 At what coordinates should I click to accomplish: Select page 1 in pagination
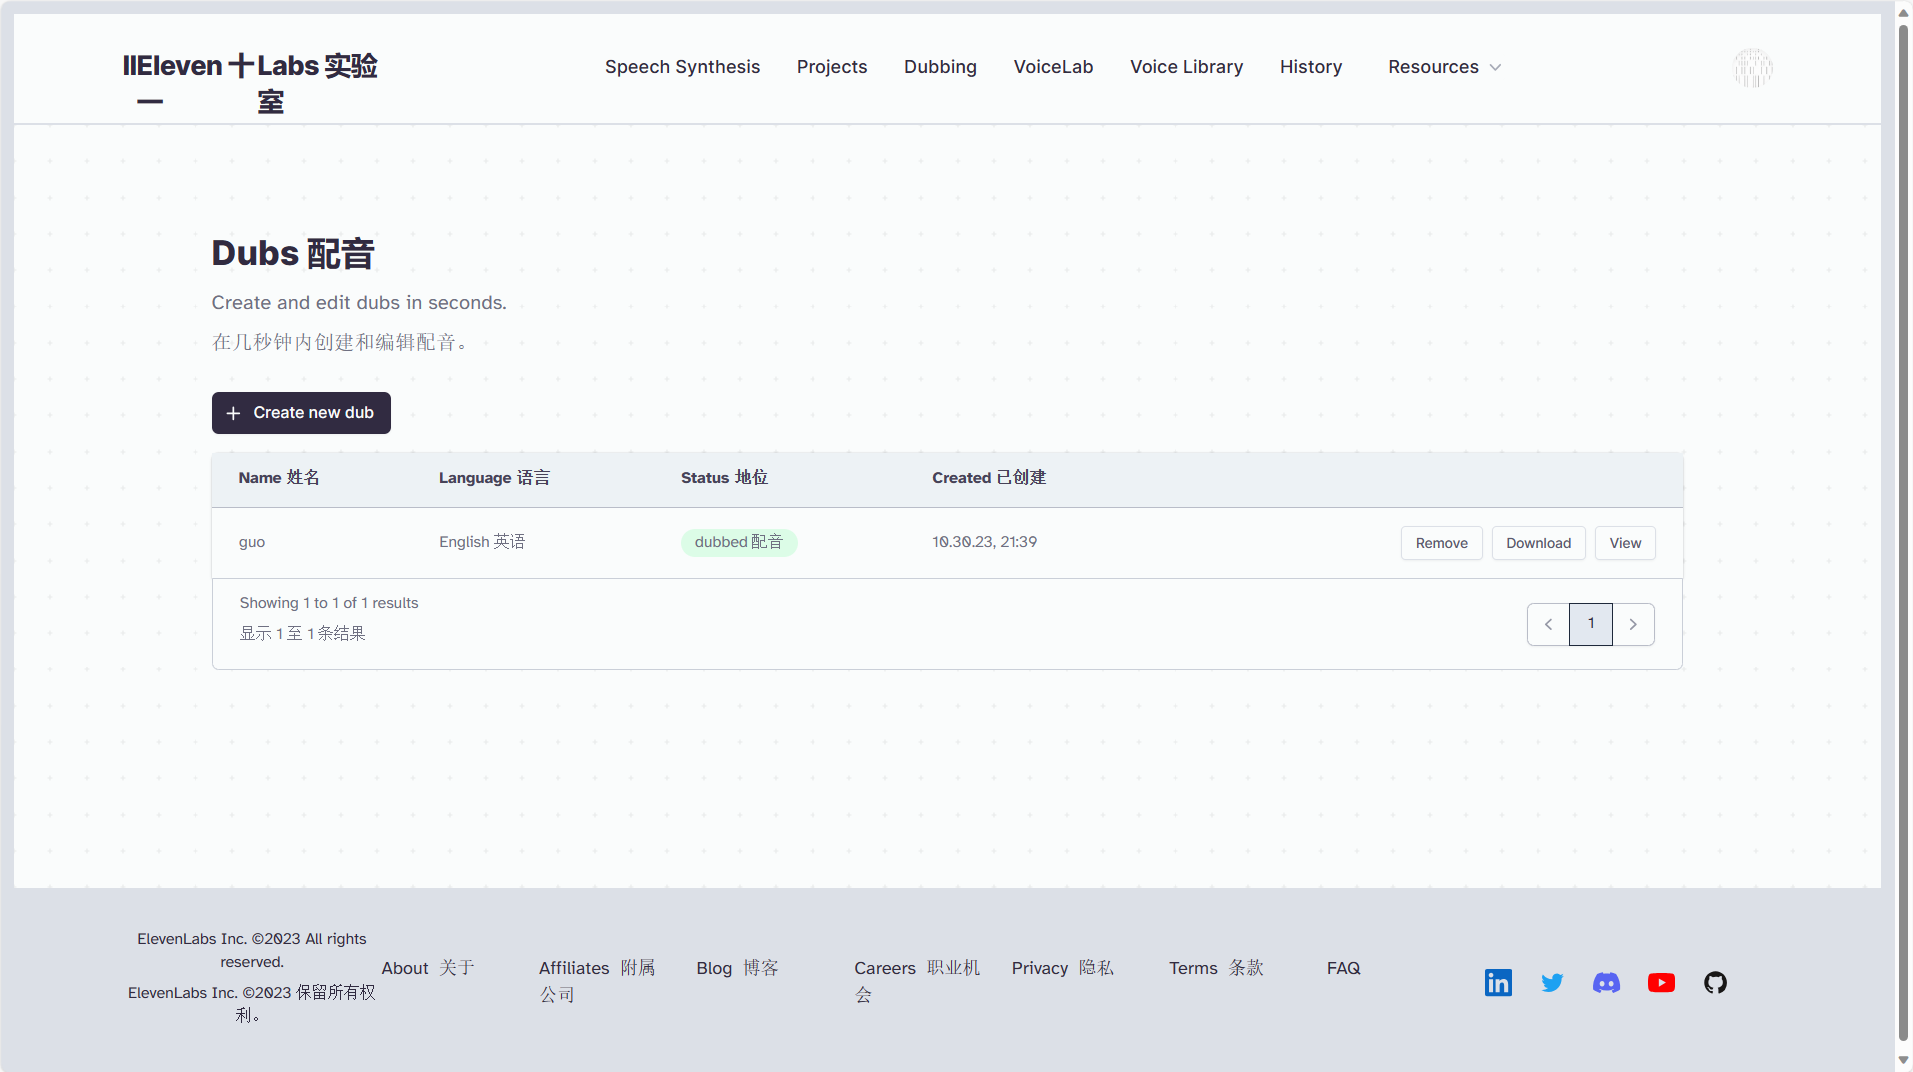[1591, 624]
